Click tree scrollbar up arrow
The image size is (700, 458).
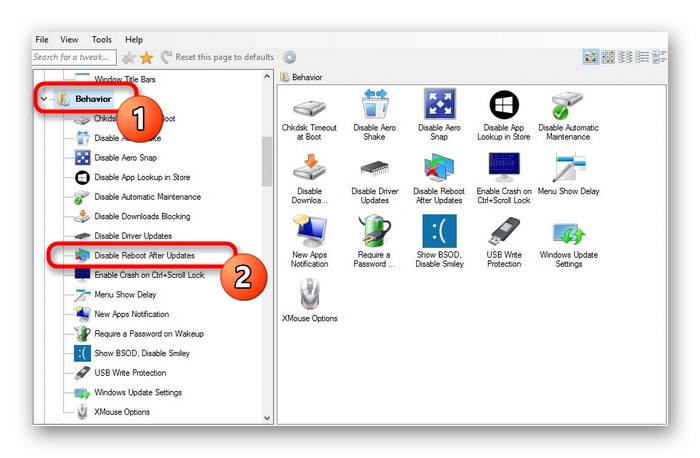tap(267, 76)
